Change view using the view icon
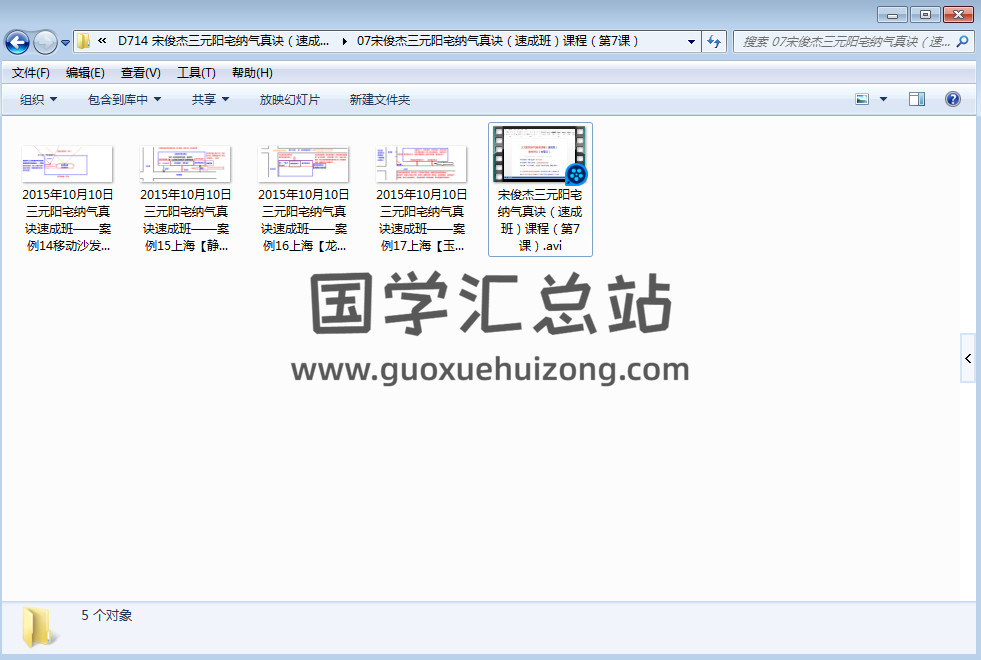 pos(862,99)
